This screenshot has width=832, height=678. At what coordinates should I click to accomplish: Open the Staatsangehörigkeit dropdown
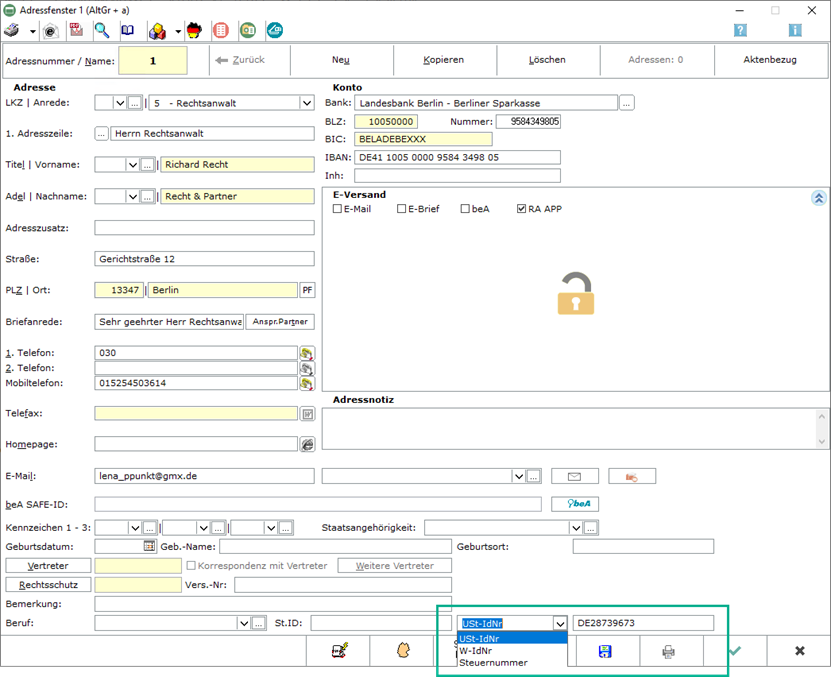(575, 527)
